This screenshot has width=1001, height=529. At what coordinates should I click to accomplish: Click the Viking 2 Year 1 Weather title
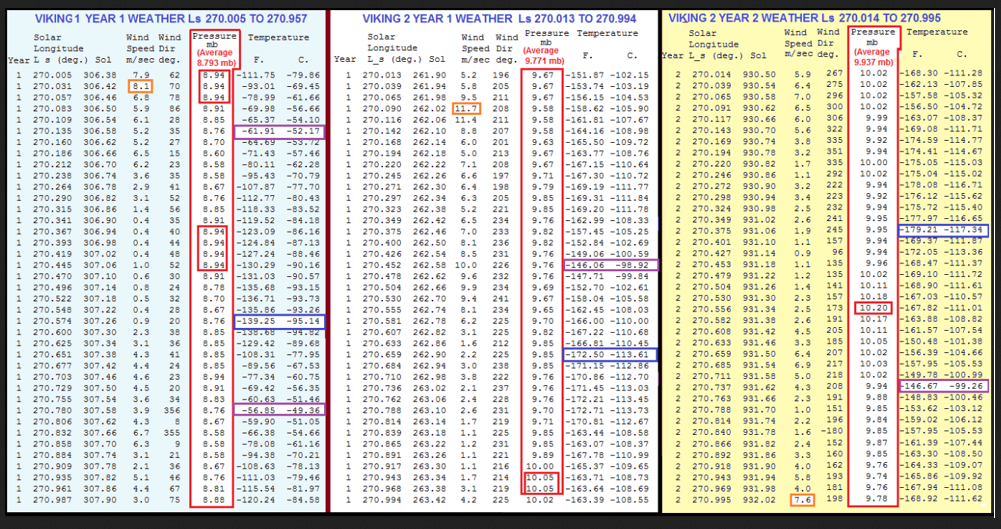[498, 19]
